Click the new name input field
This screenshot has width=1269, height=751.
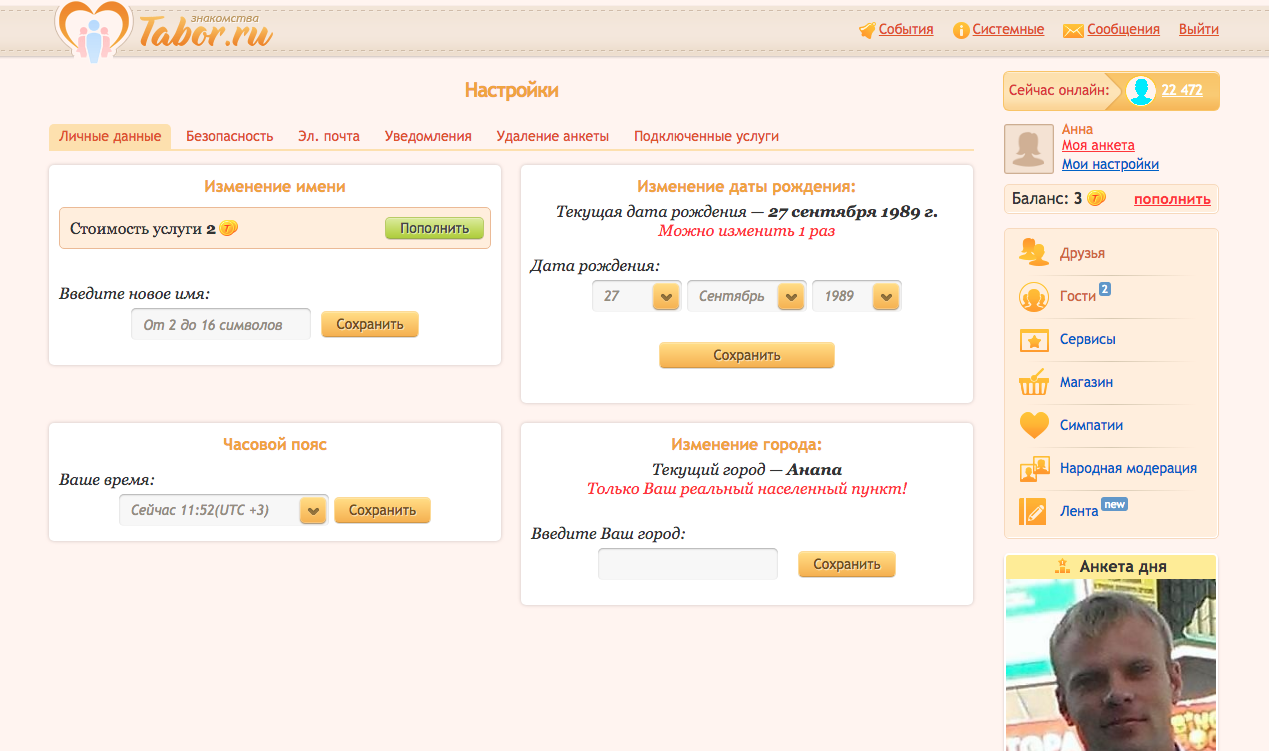click(221, 324)
